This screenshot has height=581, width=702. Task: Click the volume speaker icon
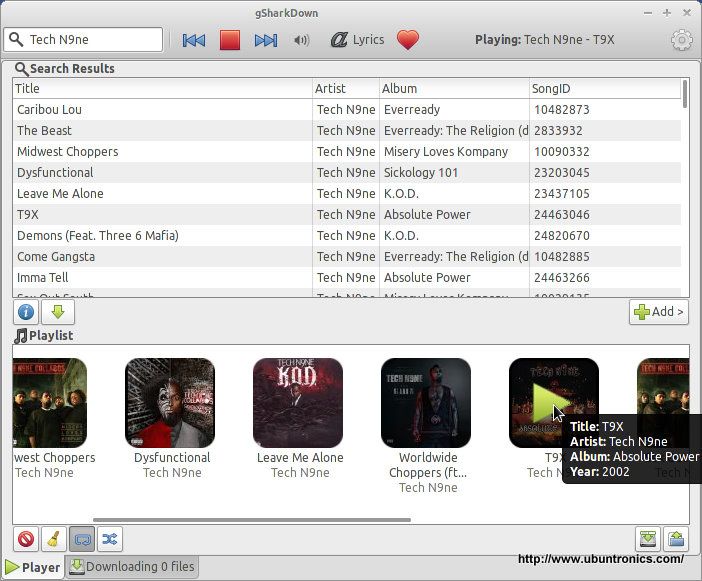click(301, 40)
